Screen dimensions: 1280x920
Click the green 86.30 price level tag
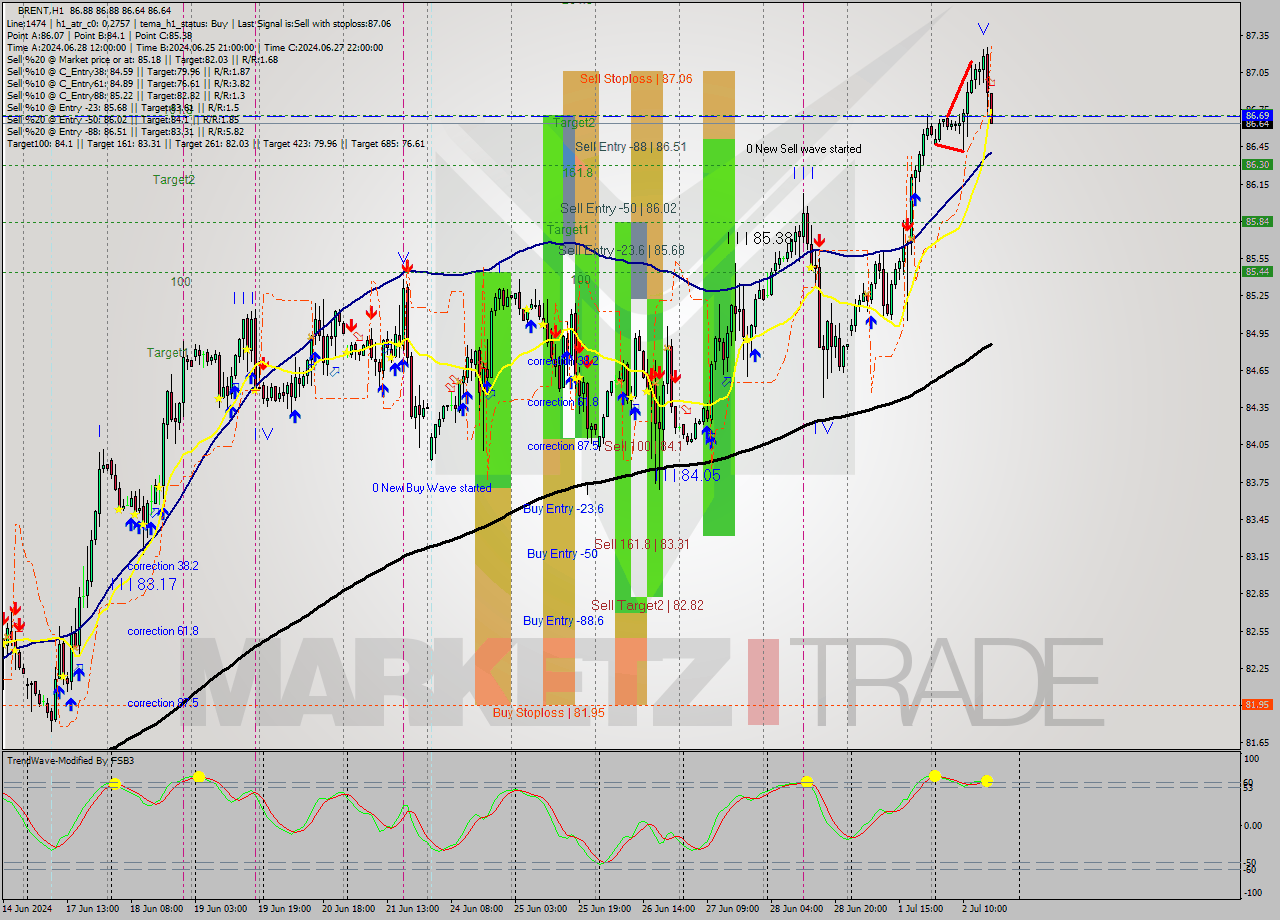pos(1258,165)
